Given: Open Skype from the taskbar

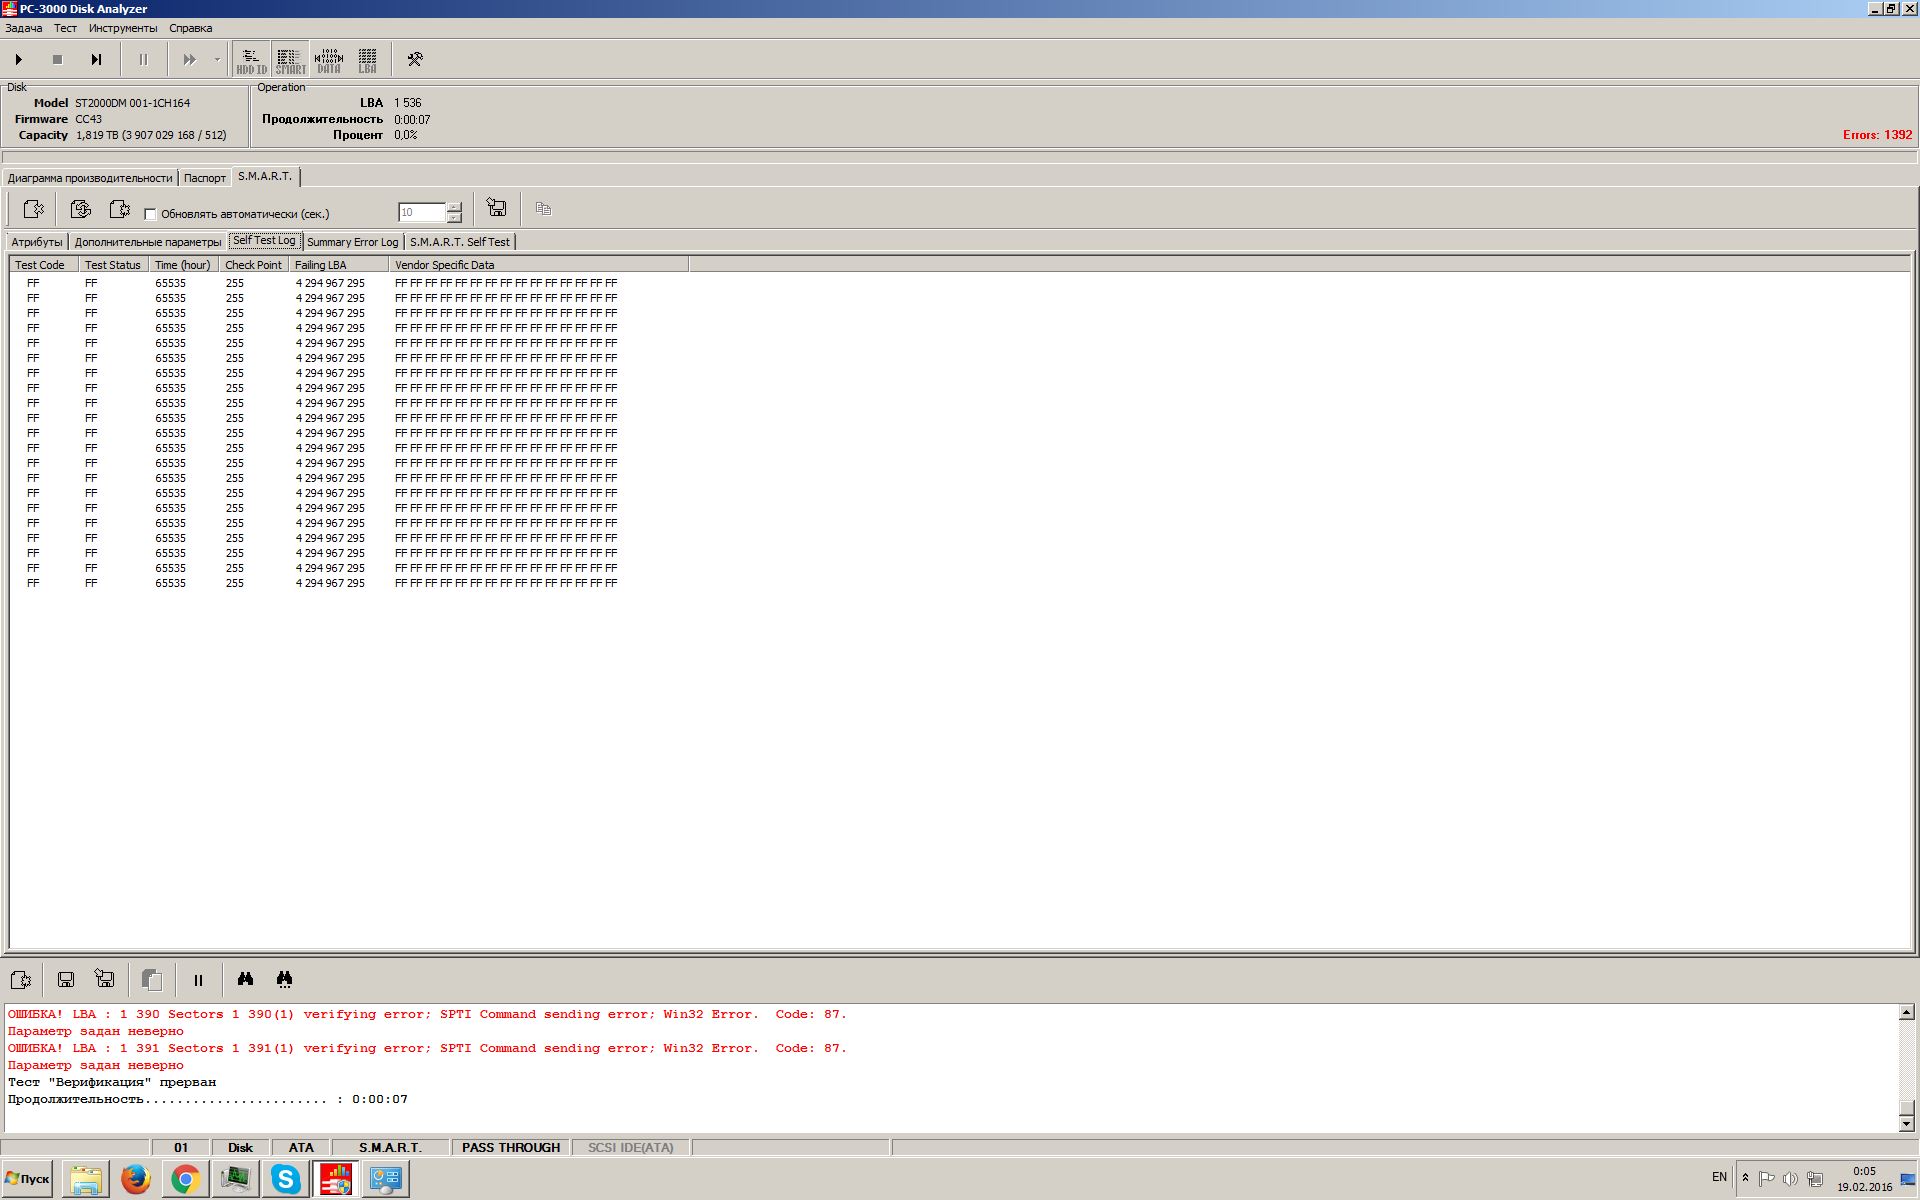Looking at the screenshot, I should coord(286,1179).
